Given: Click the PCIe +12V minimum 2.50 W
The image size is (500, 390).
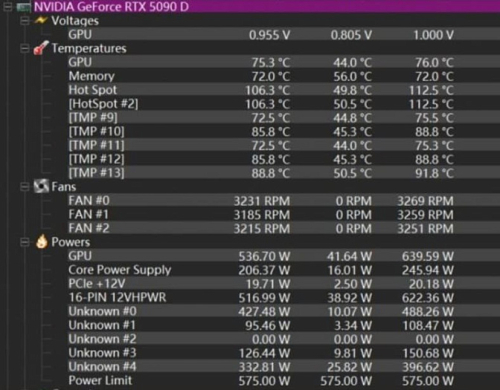Looking at the screenshot, I should coord(353,284).
